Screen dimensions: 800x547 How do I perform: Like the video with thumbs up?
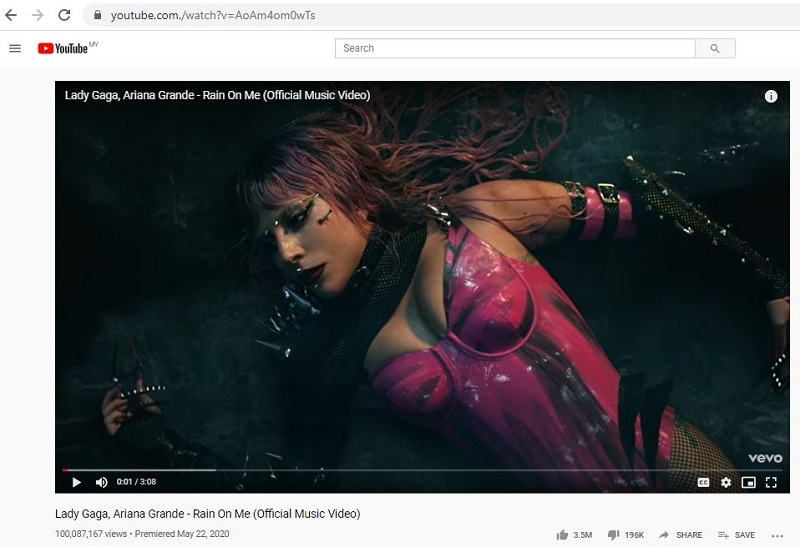(562, 535)
